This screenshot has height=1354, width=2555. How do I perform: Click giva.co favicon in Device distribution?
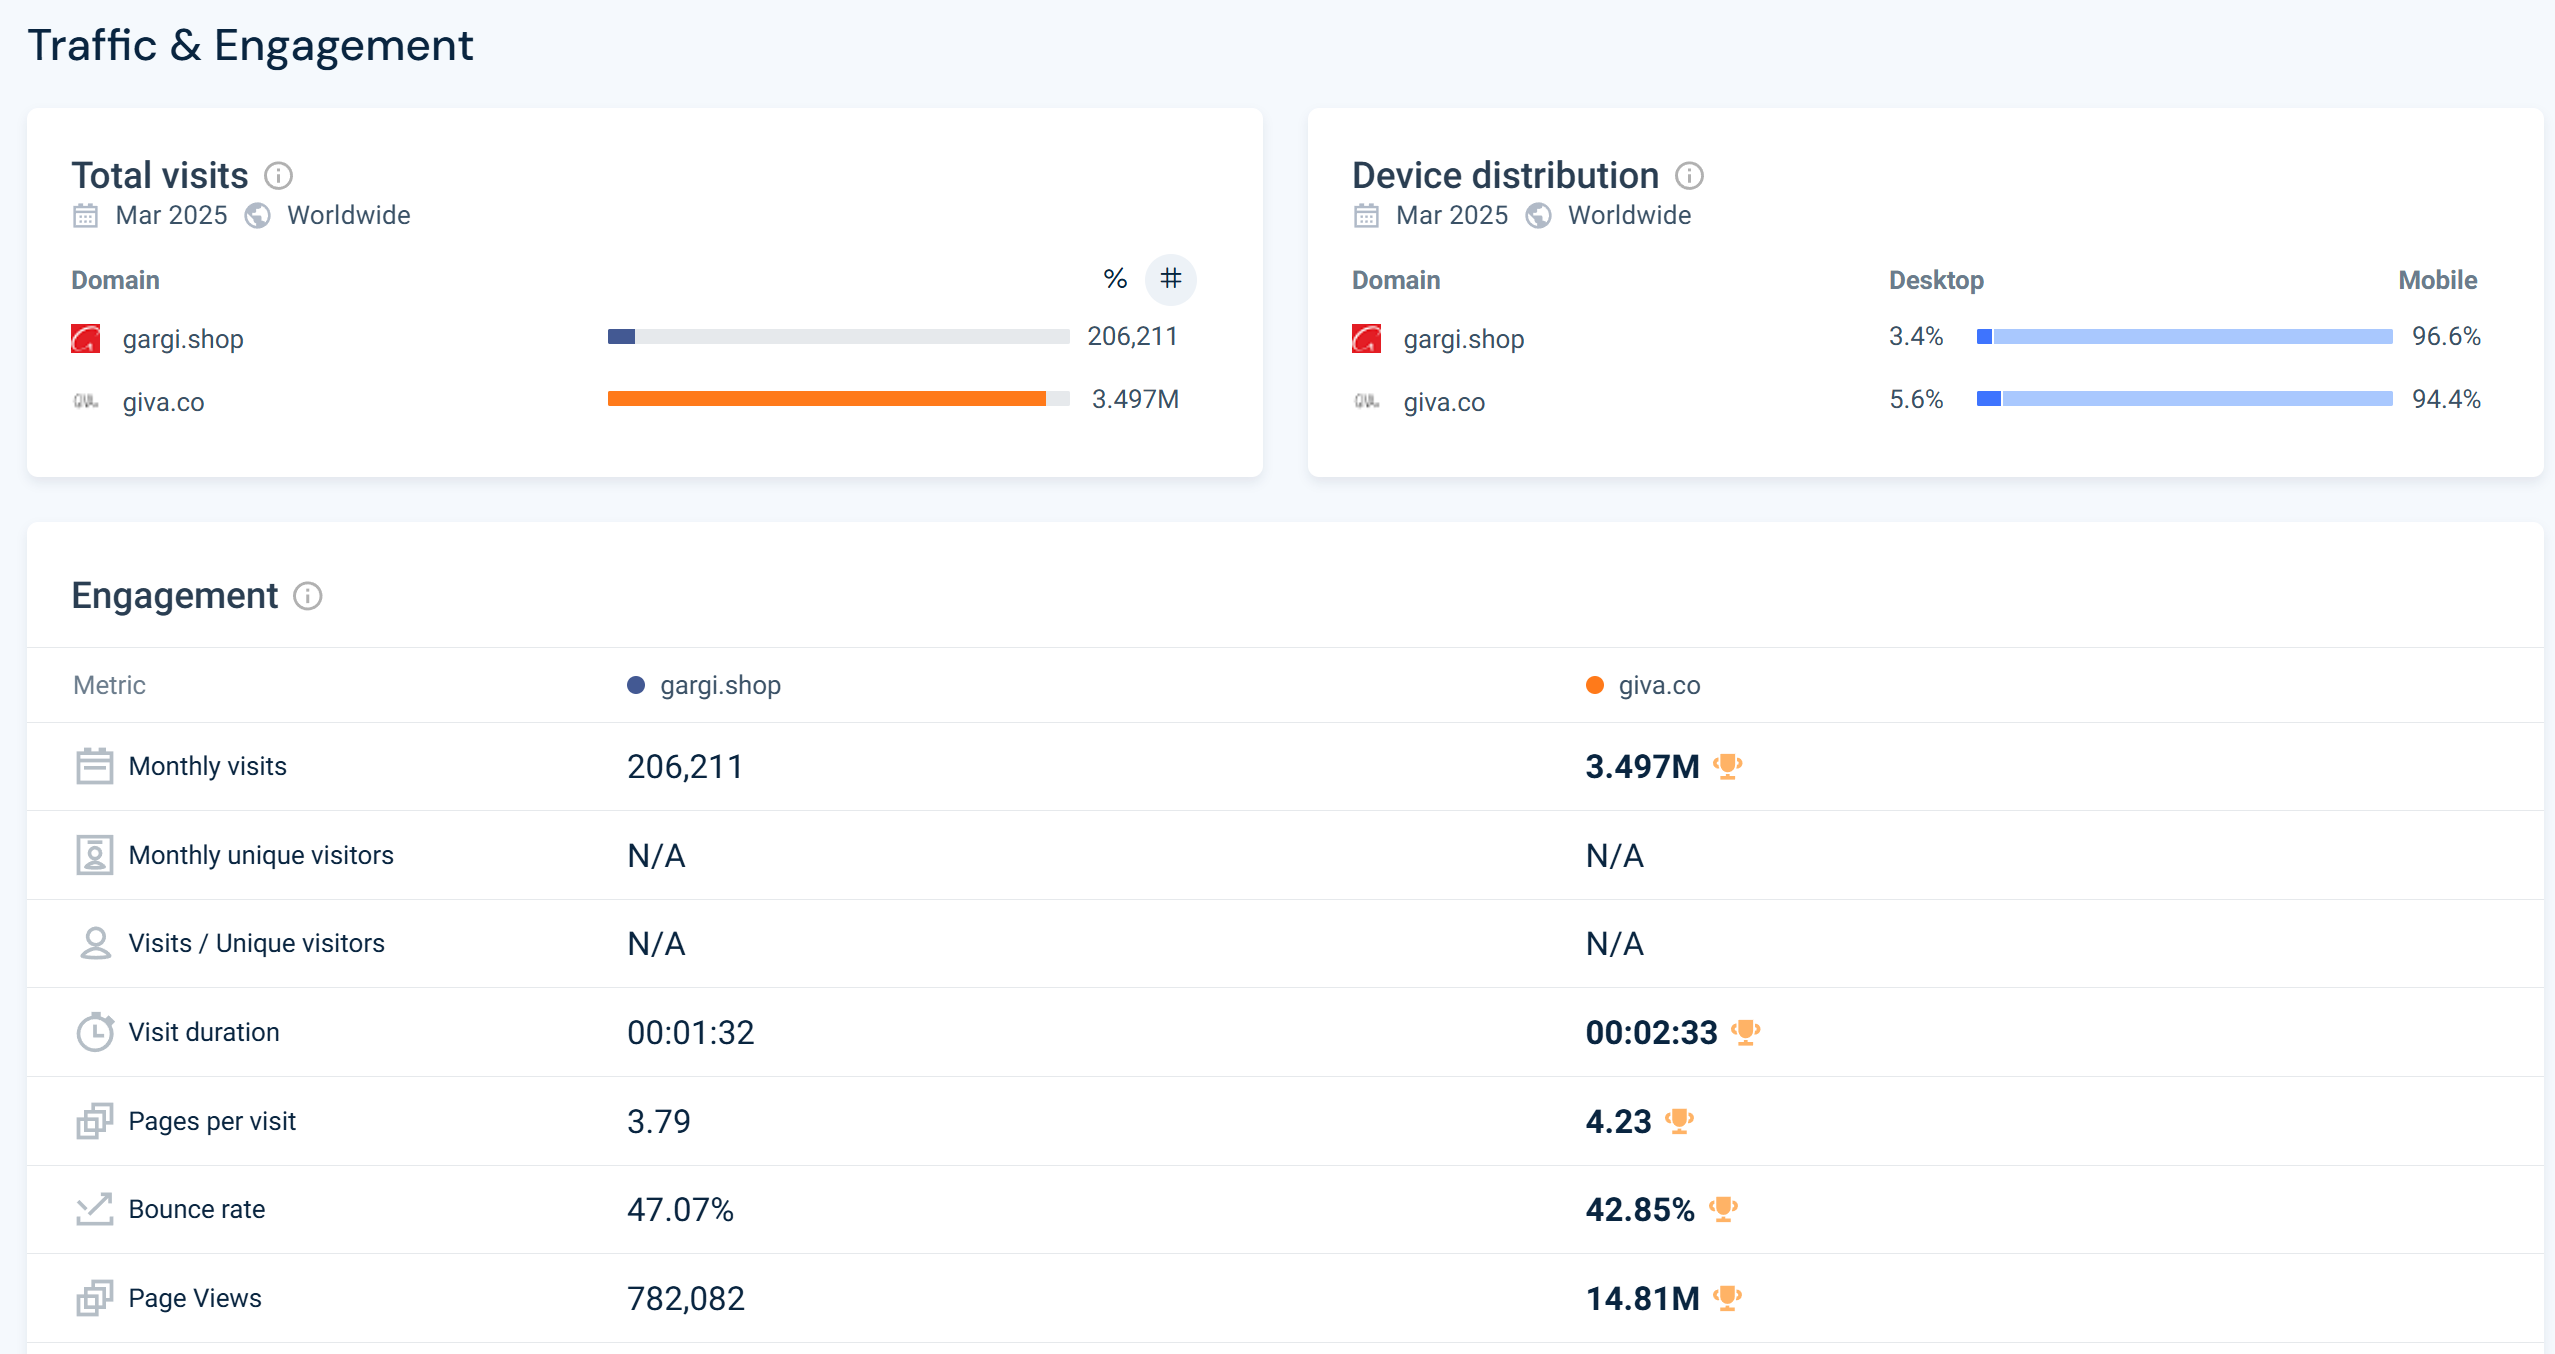(1366, 401)
